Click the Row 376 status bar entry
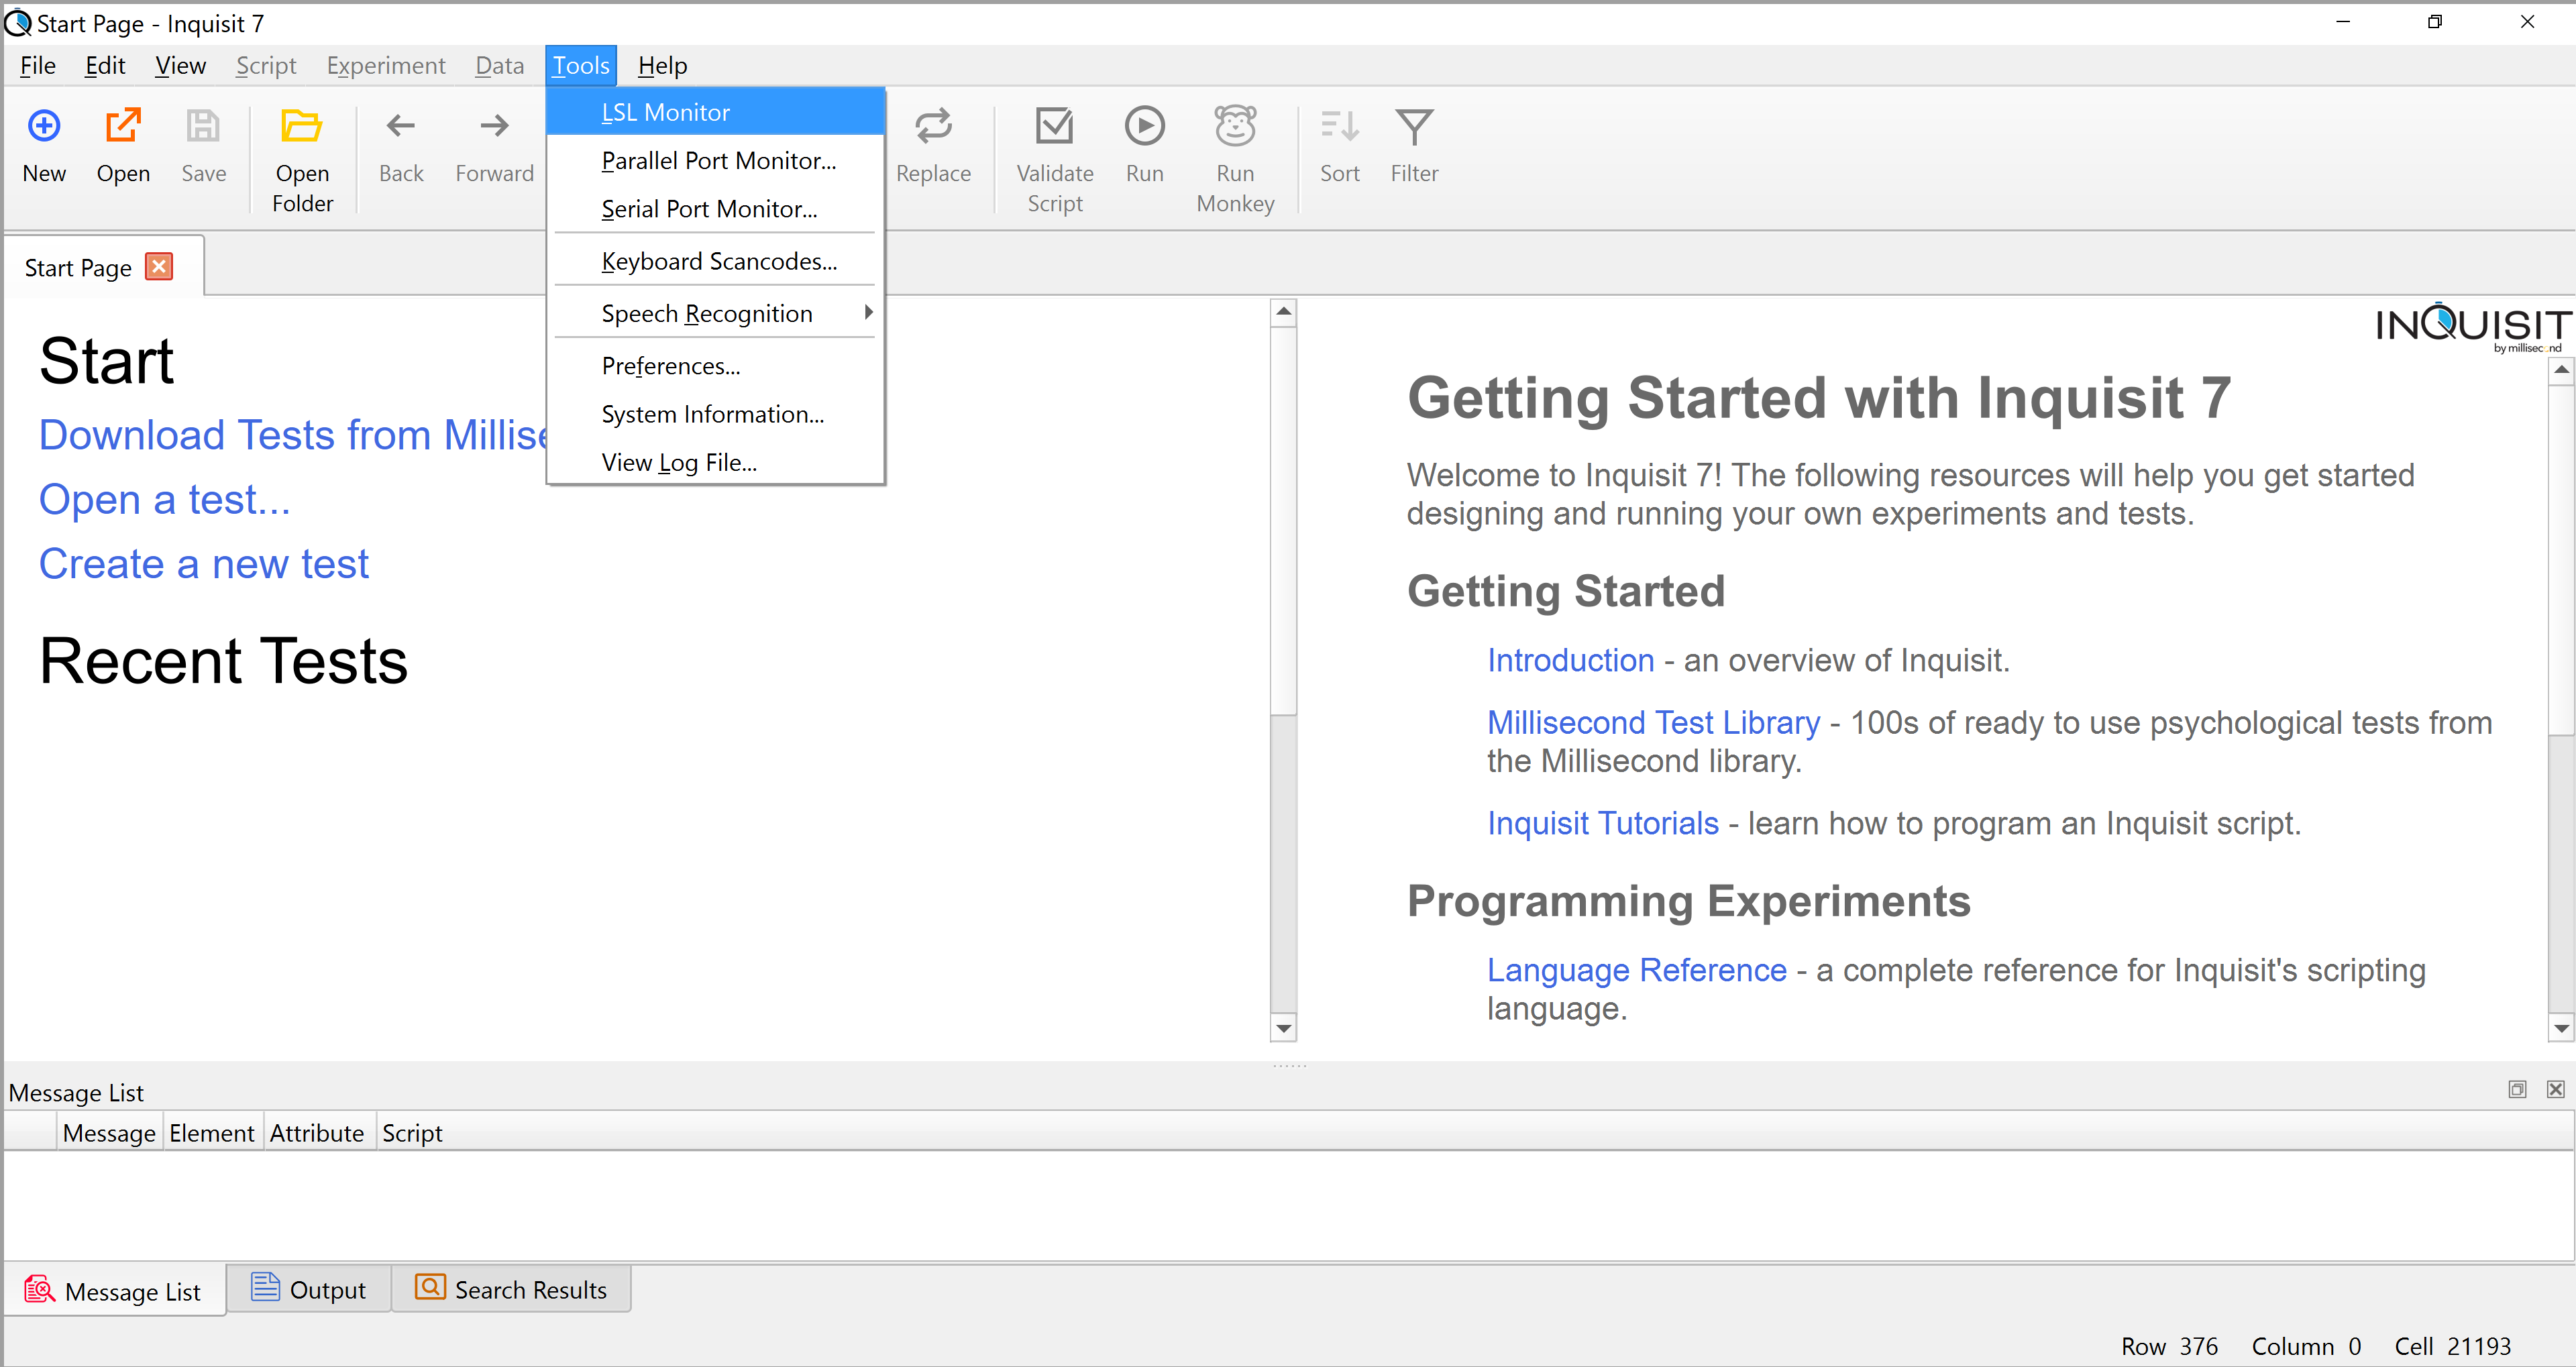Image resolution: width=2576 pixels, height=1367 pixels. click(x=2169, y=1346)
